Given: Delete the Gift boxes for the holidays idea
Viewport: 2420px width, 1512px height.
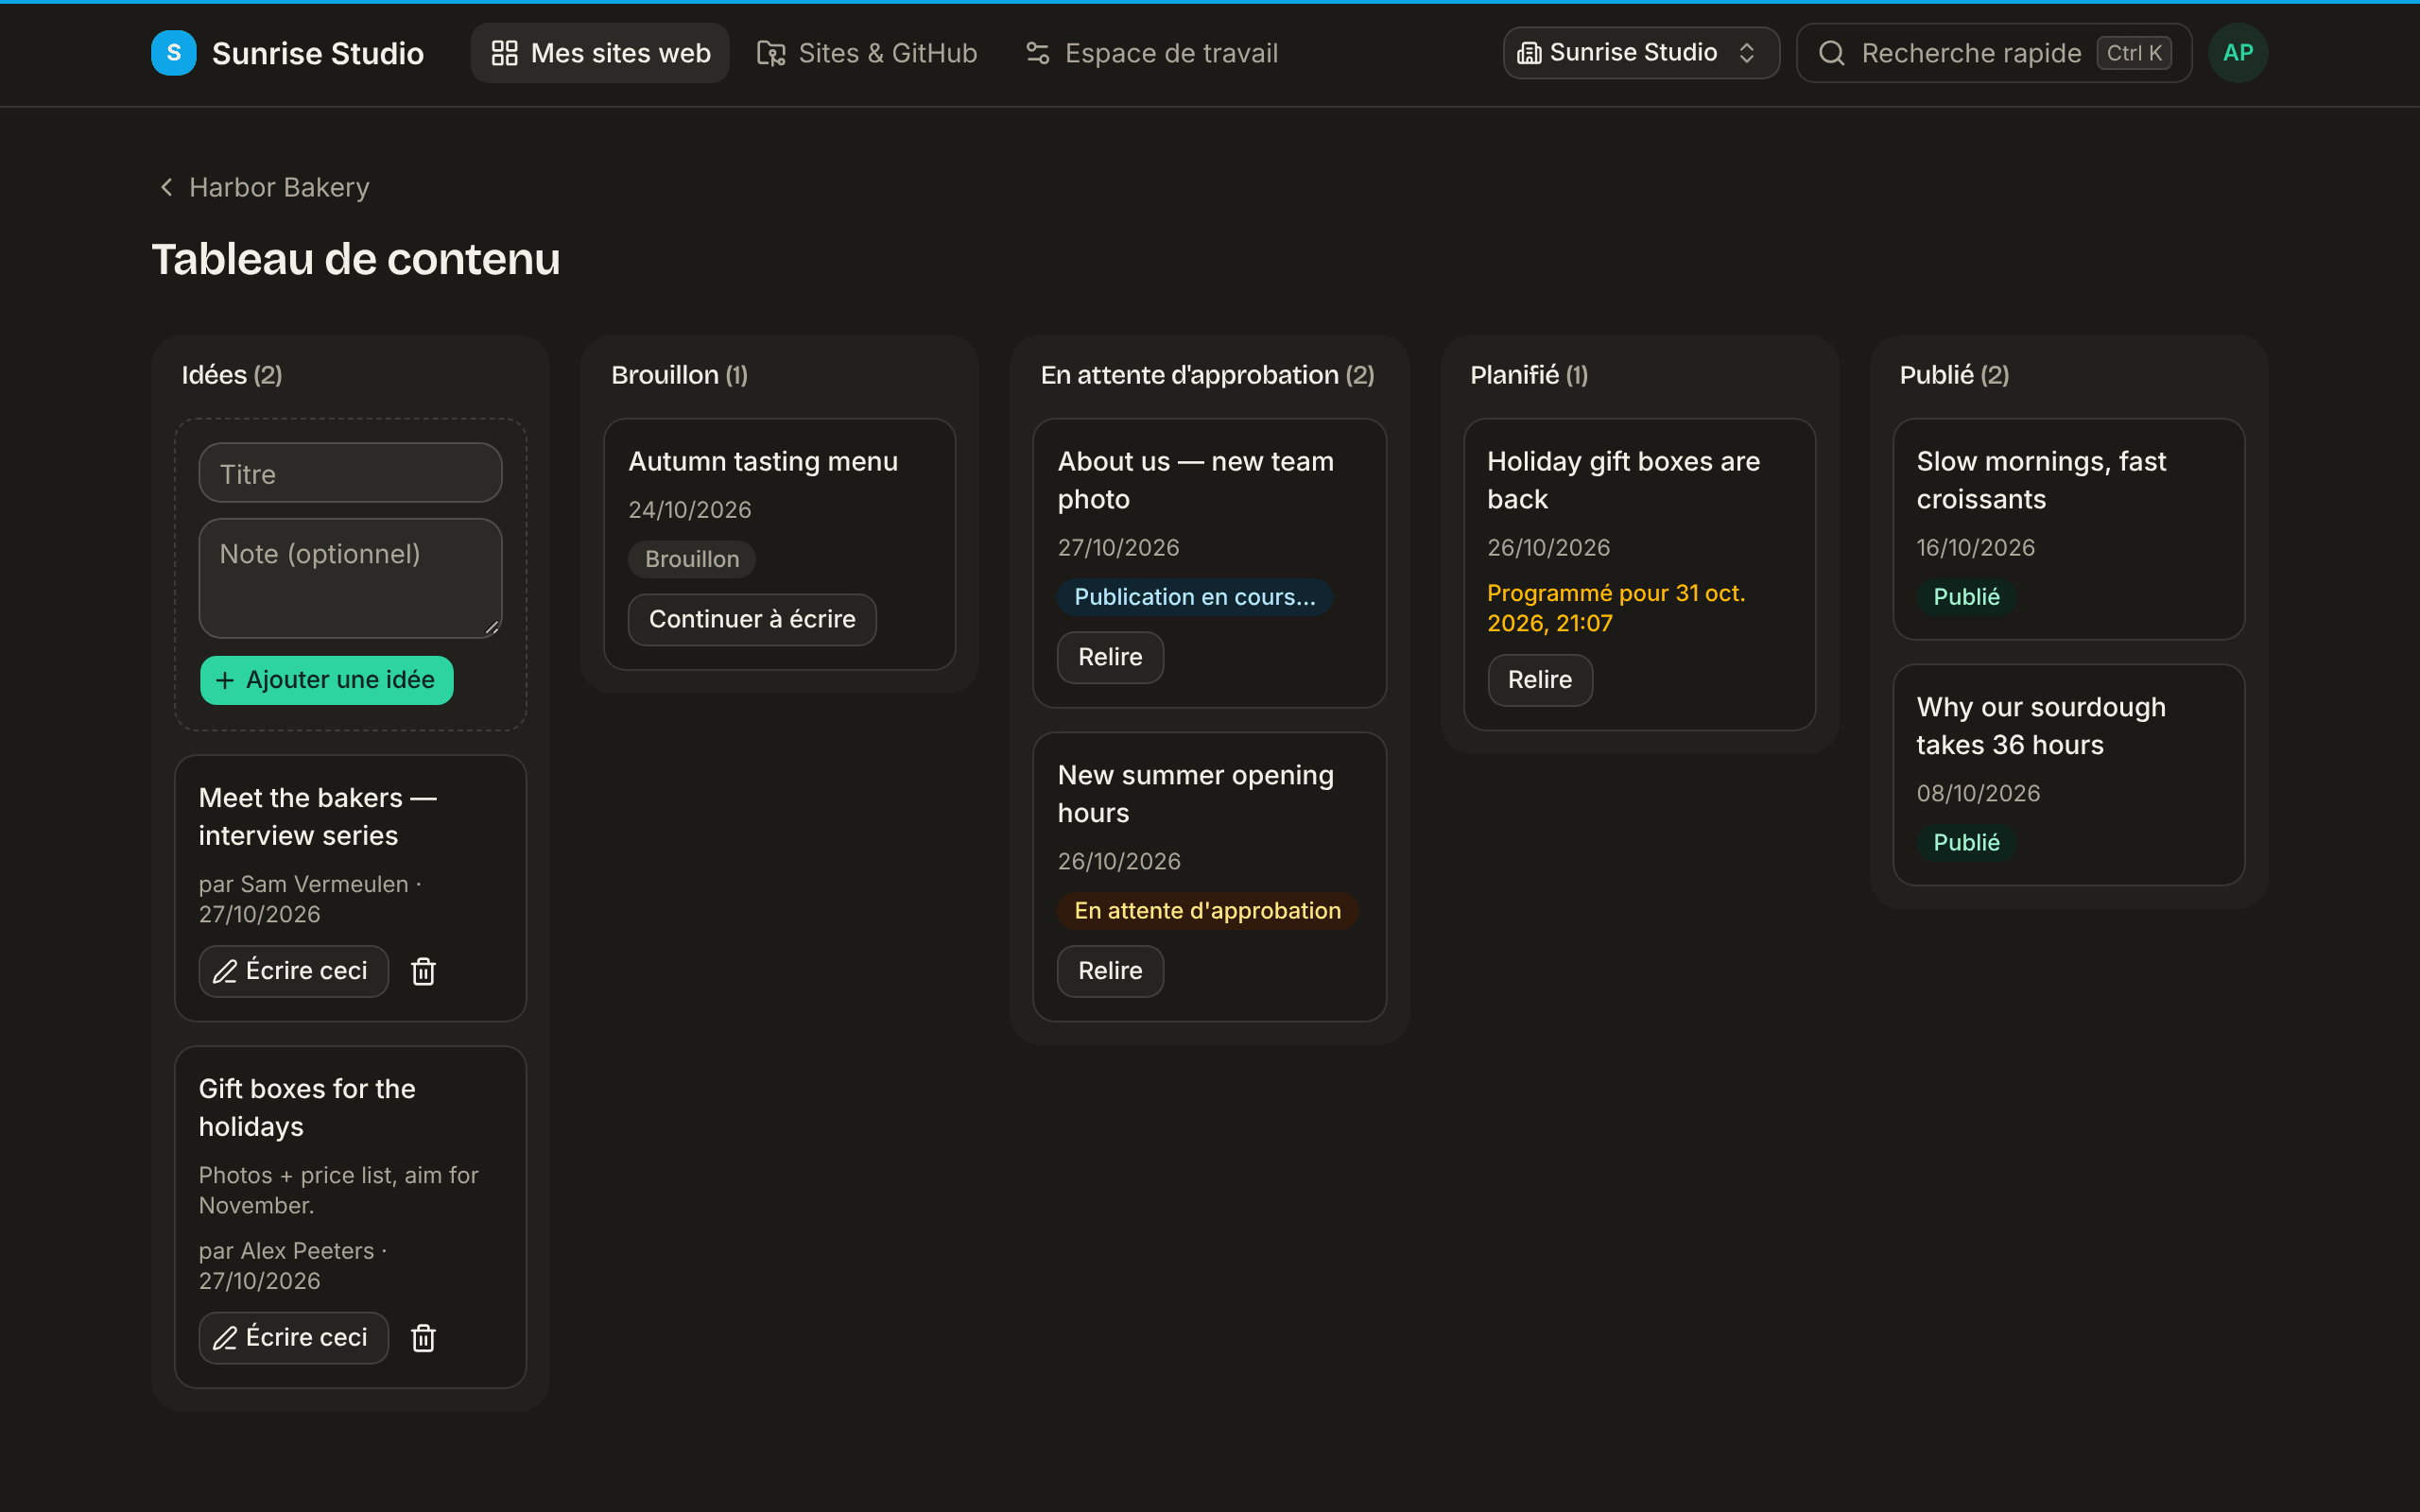Looking at the screenshot, I should coord(423,1338).
